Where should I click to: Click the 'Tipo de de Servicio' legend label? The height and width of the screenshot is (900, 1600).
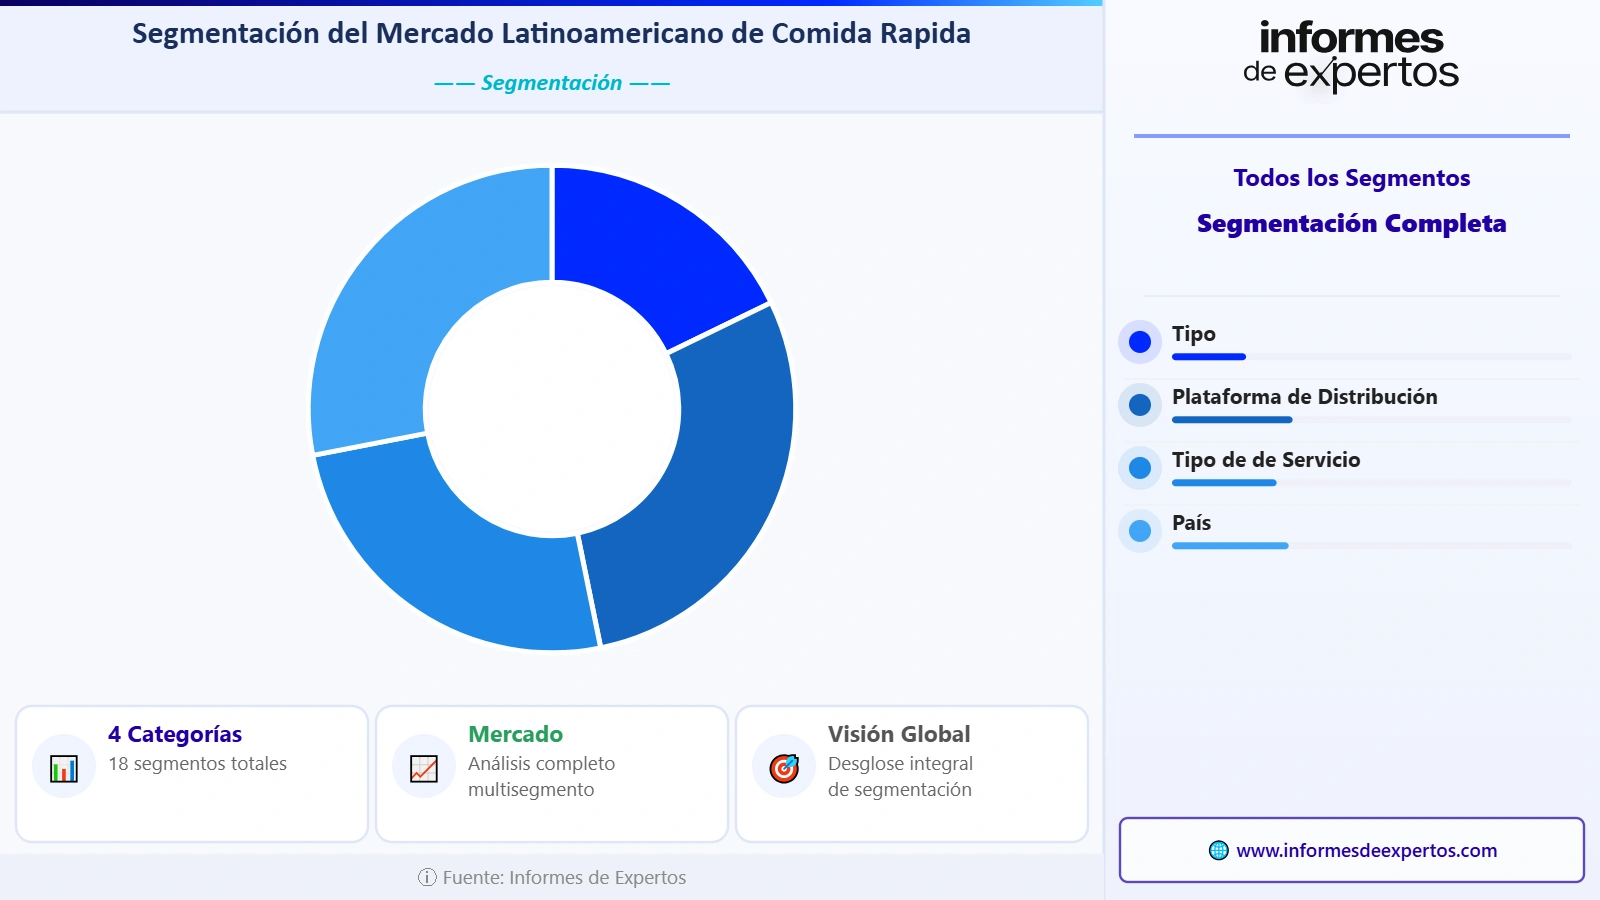pos(1266,460)
